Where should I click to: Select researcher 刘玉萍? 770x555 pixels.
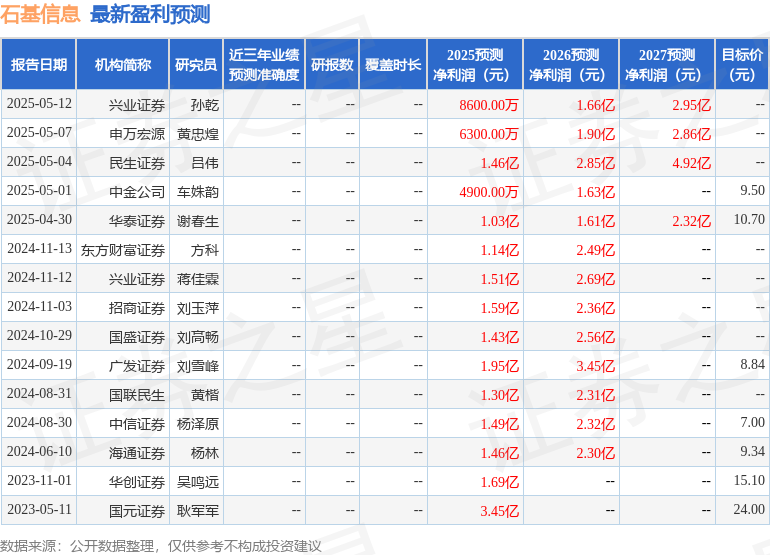point(198,307)
